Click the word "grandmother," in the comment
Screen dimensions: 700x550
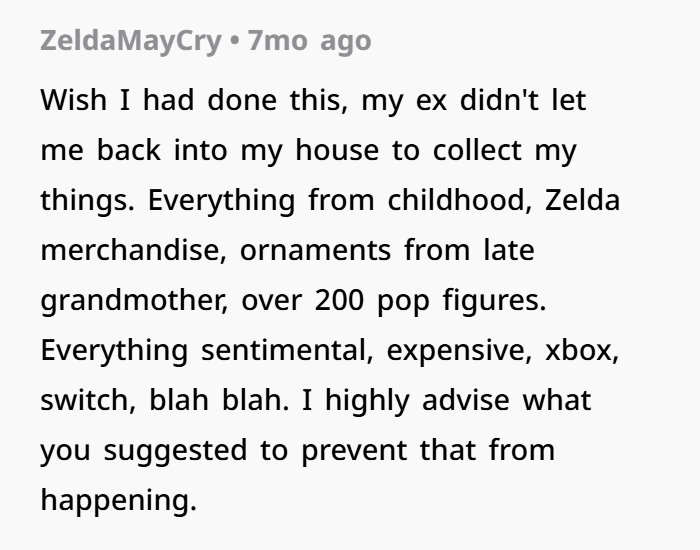click(x=134, y=300)
